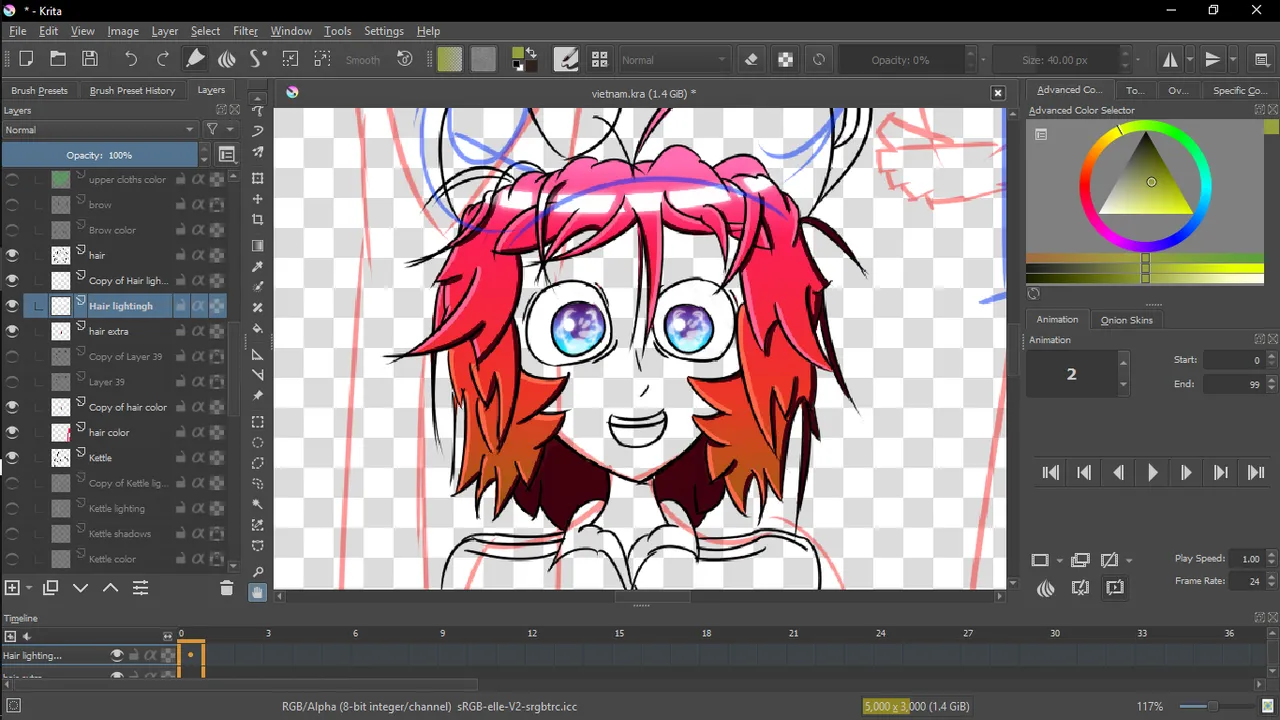
Task: Create a new document from the toolbar
Action: tap(26, 59)
